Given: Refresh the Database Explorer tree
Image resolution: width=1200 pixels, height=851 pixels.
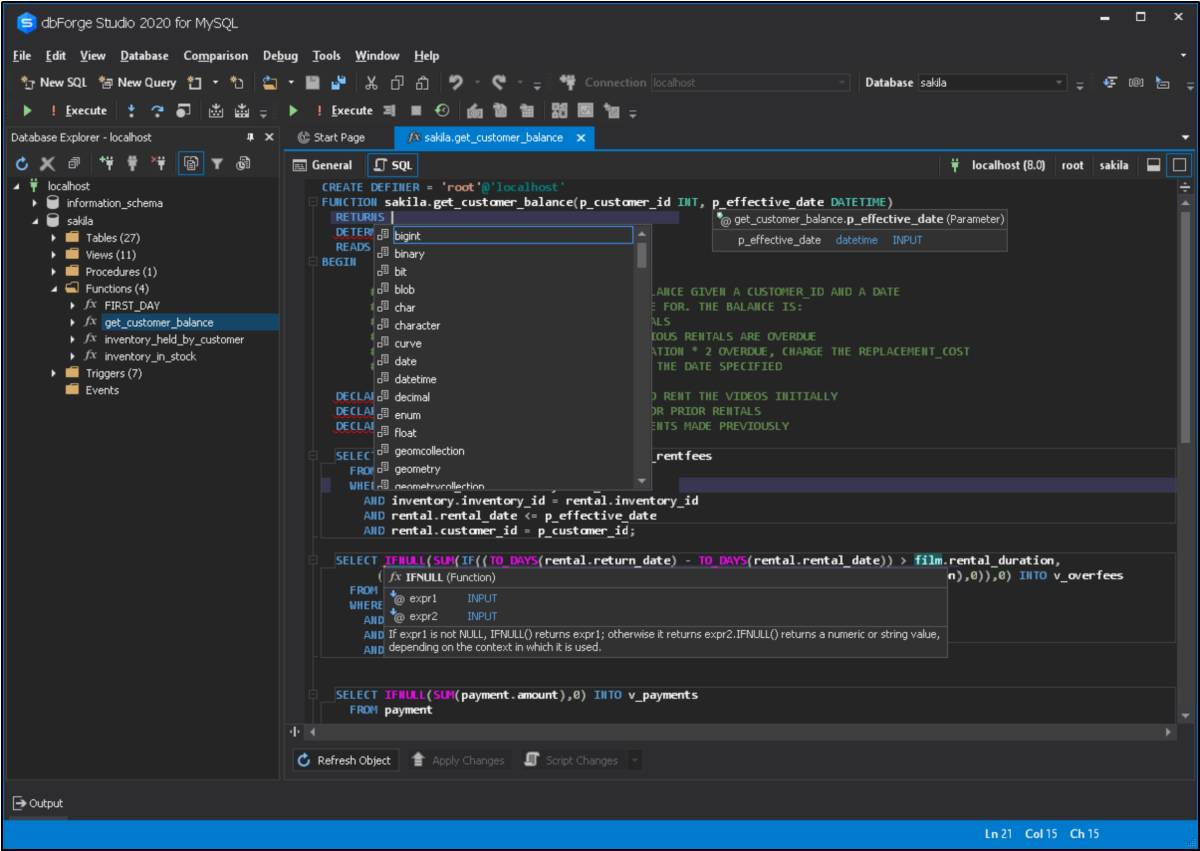Looking at the screenshot, I should [x=21, y=164].
